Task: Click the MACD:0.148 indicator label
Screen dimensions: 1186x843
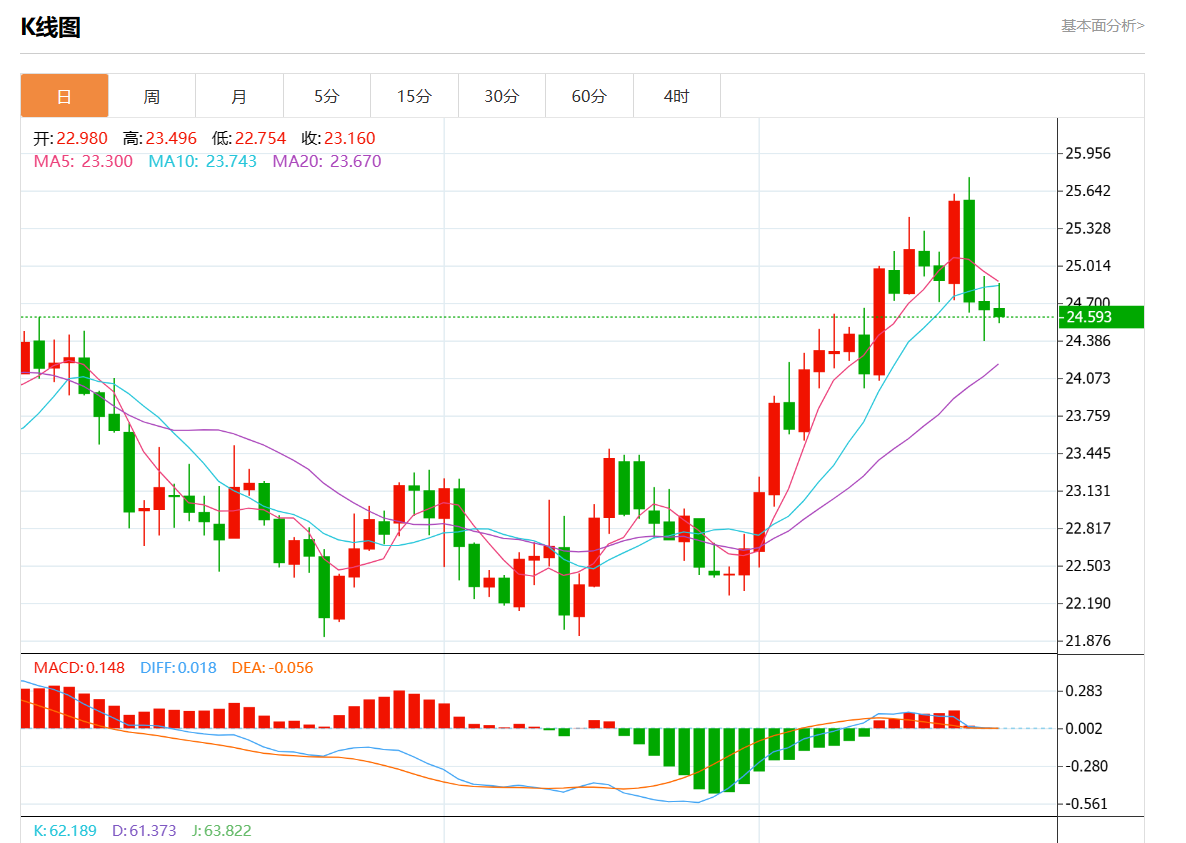Action: pos(79,668)
